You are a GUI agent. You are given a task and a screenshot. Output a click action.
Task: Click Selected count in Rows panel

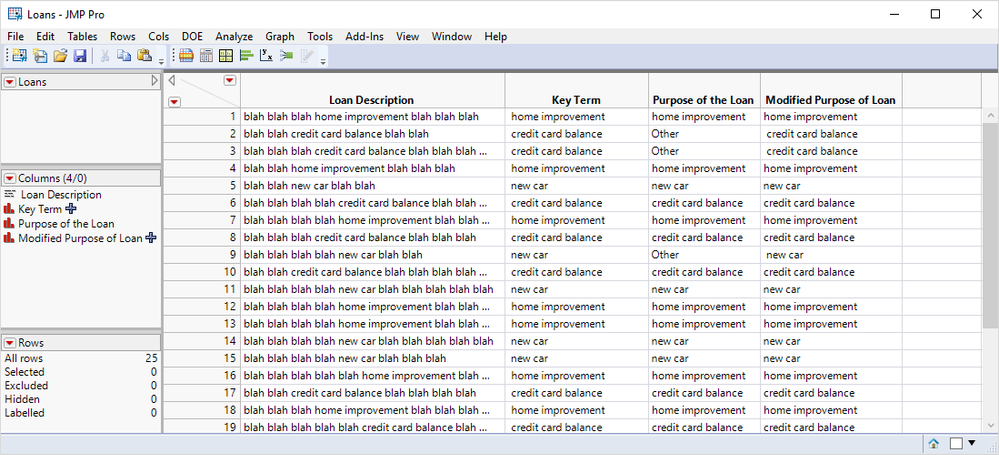(80, 372)
